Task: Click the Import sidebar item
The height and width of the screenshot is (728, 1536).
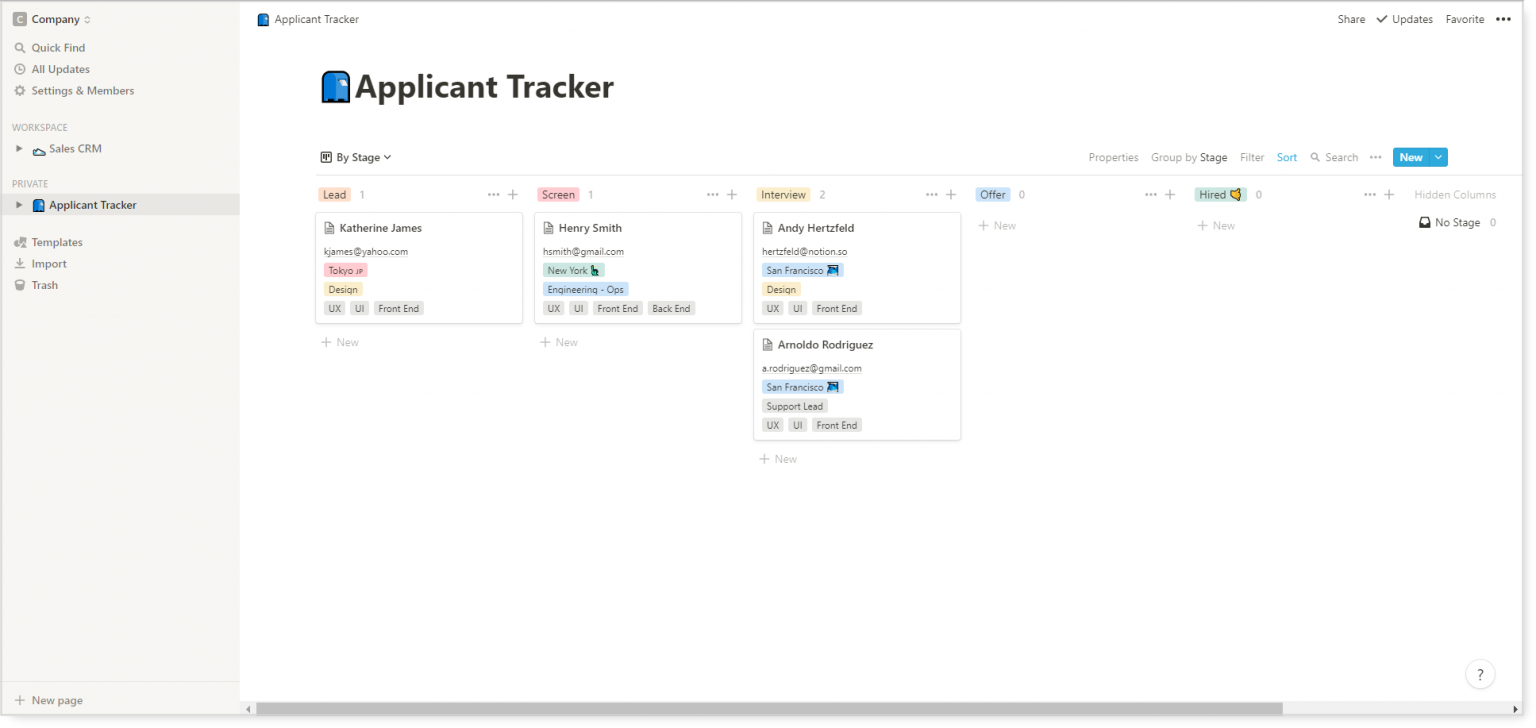Action: tap(48, 264)
